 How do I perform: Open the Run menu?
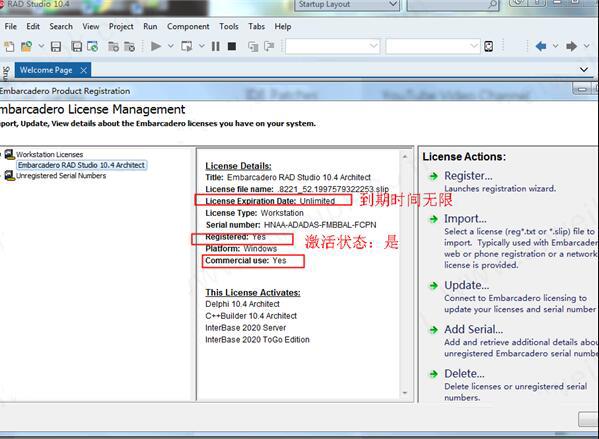[150, 26]
